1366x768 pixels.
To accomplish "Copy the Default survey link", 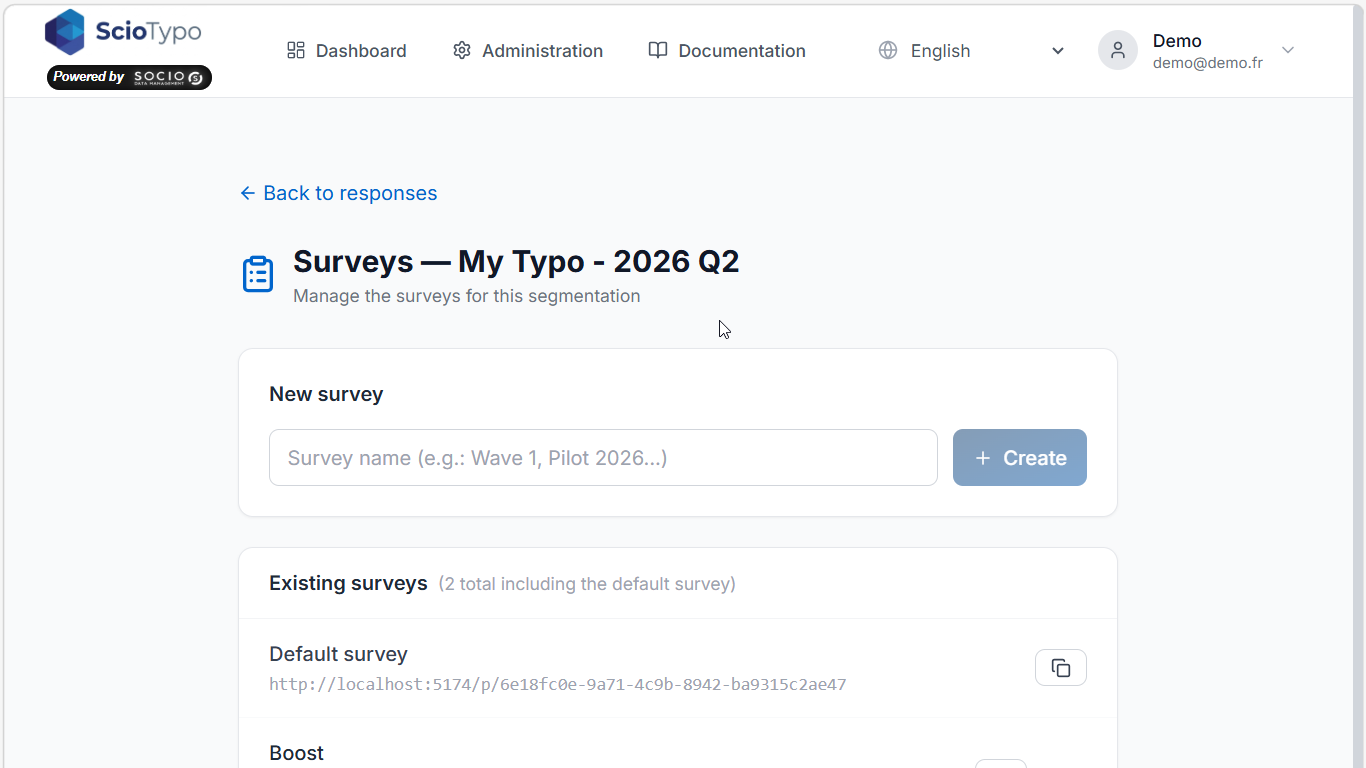I will coord(1061,668).
